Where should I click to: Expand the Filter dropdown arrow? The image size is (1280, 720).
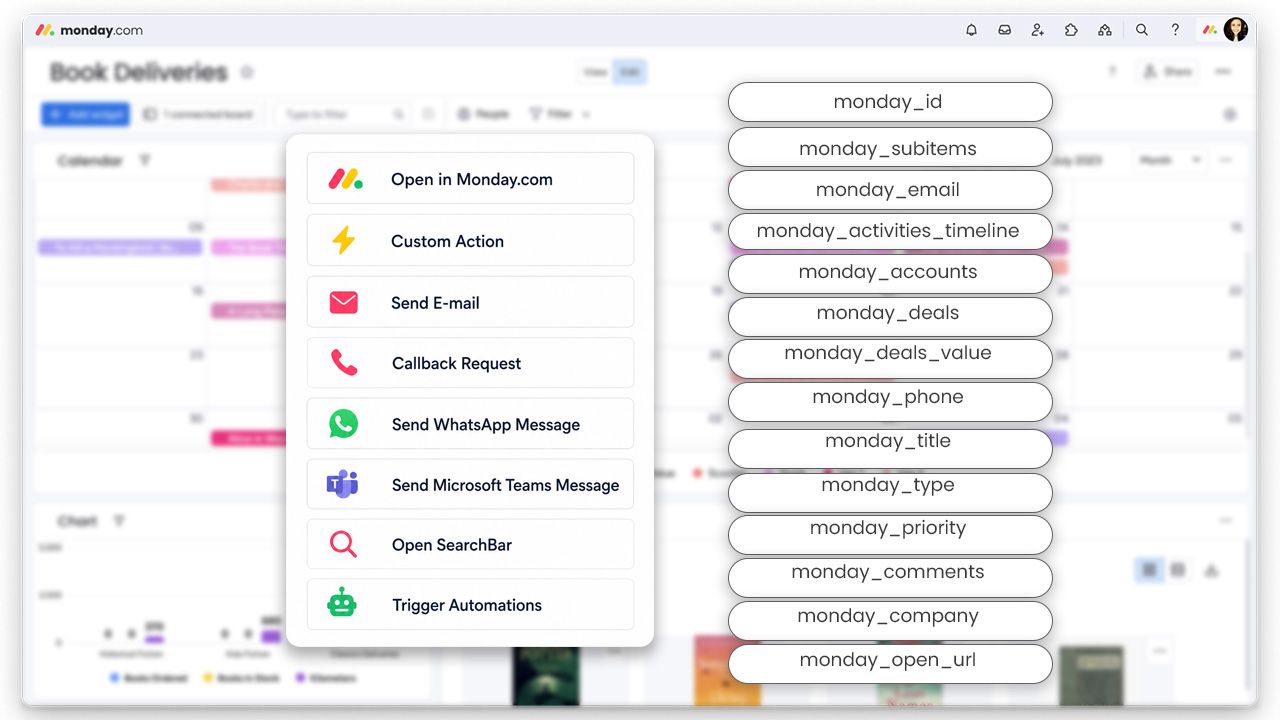click(x=586, y=115)
